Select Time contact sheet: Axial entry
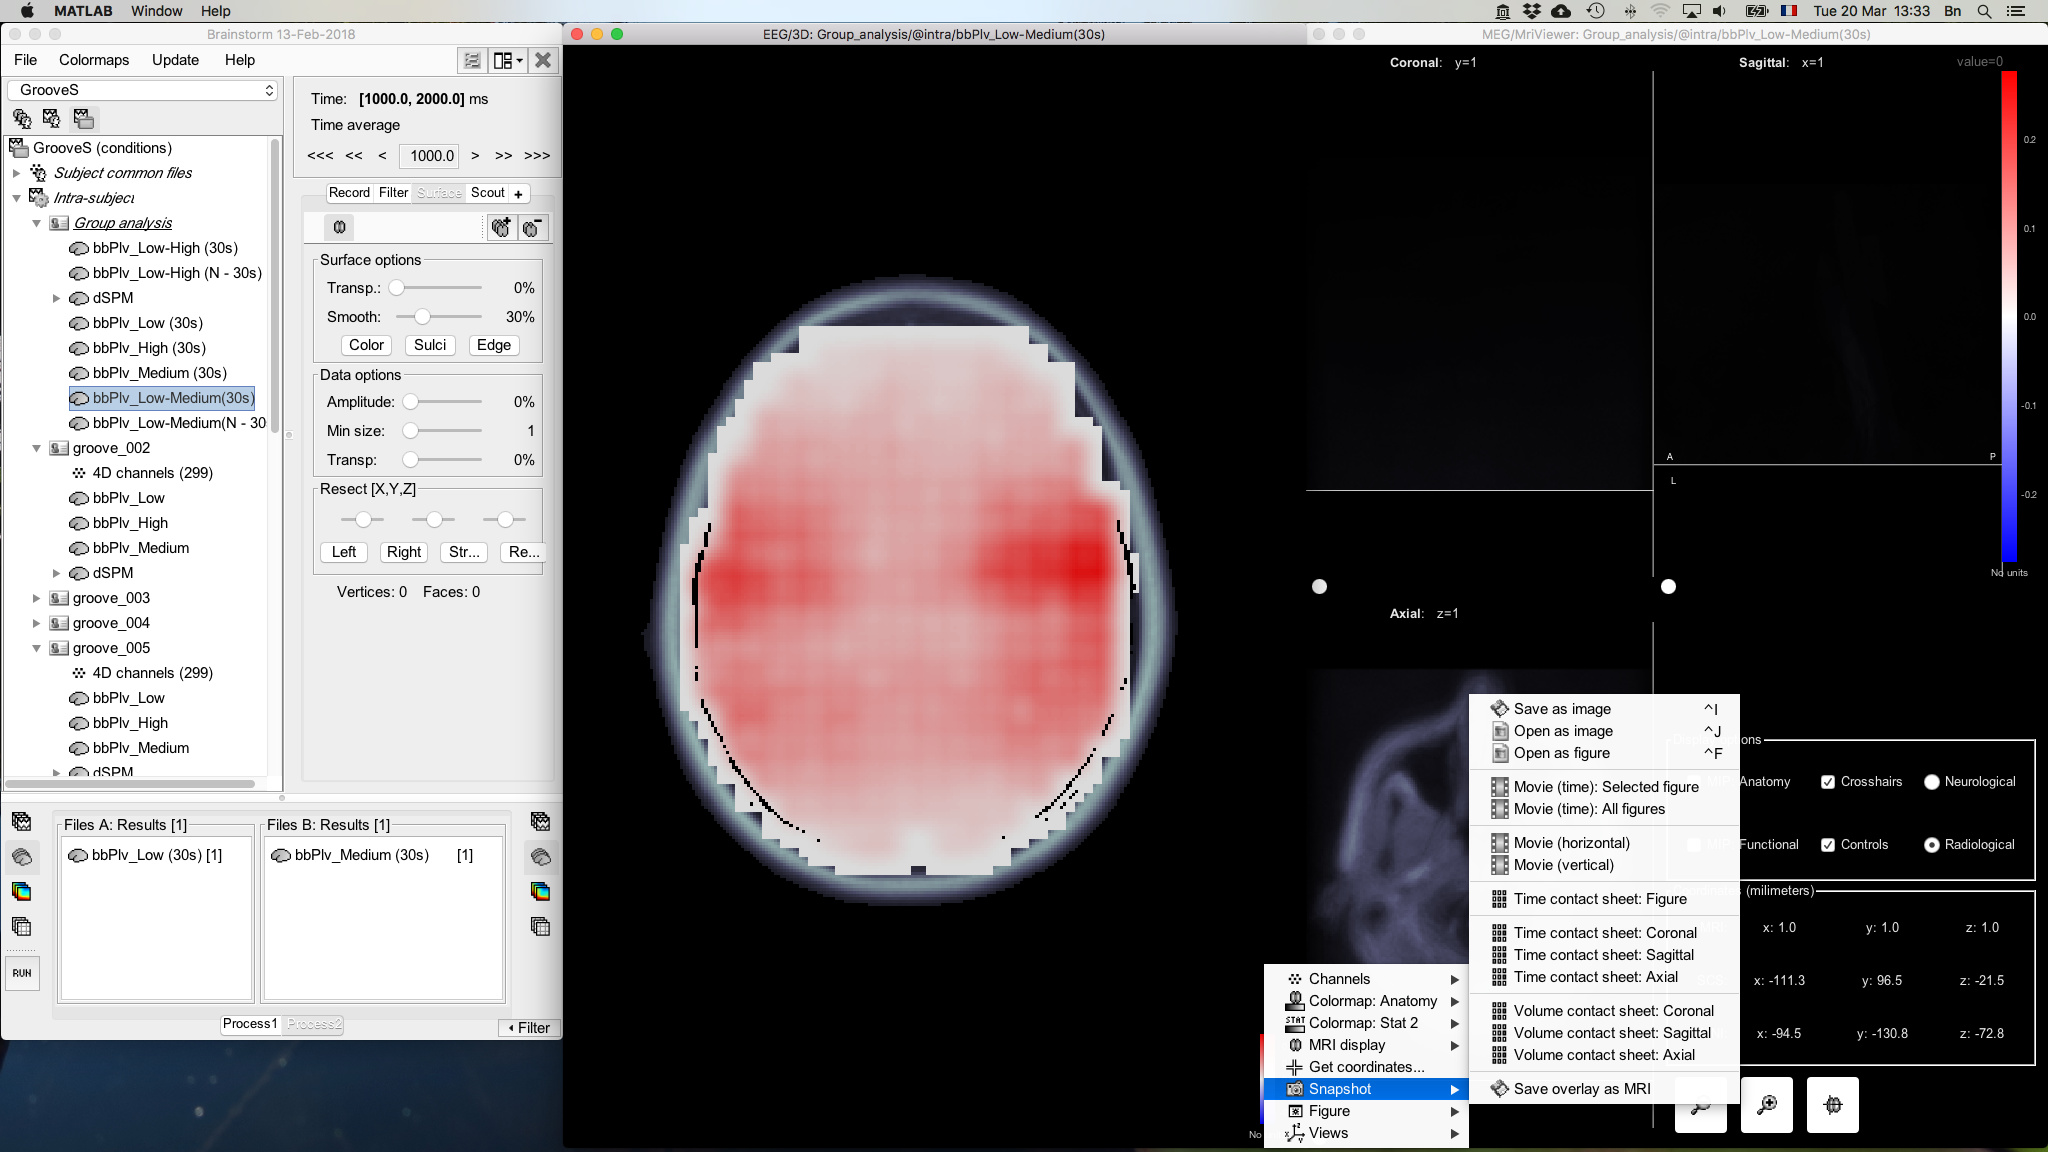Image resolution: width=2048 pixels, height=1152 pixels. pyautogui.click(x=1604, y=977)
